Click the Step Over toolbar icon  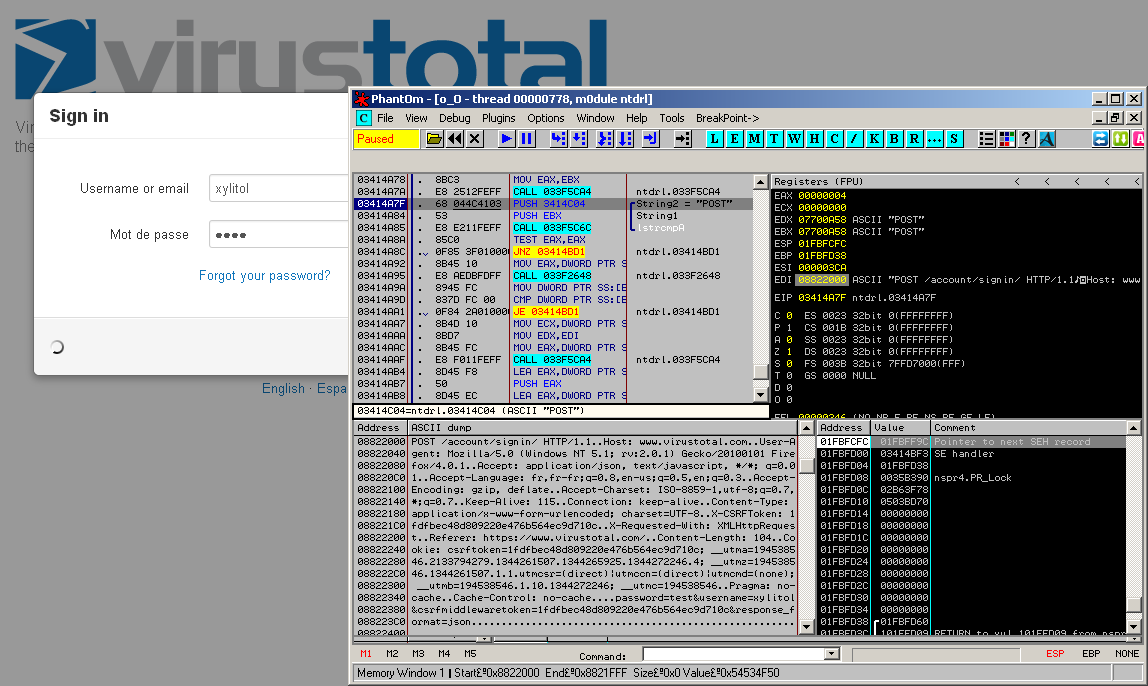pos(579,139)
